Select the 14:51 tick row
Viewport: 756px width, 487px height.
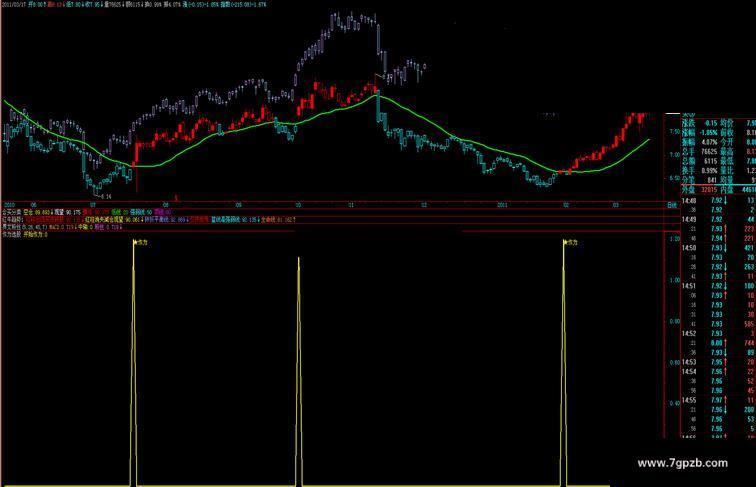[718, 286]
